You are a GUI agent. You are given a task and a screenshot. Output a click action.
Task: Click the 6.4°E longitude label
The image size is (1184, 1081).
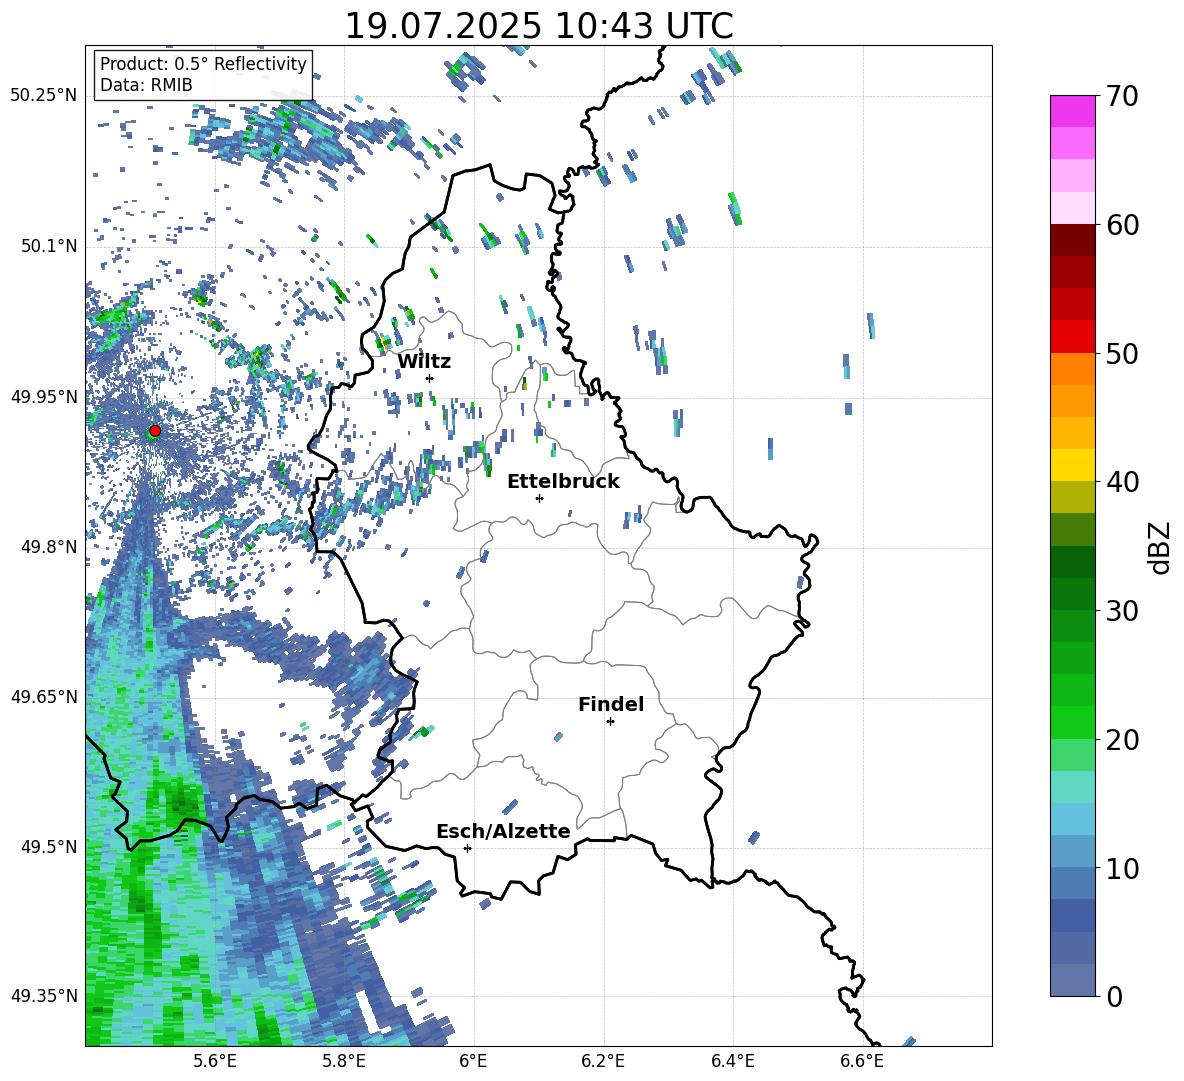[x=732, y=1061]
